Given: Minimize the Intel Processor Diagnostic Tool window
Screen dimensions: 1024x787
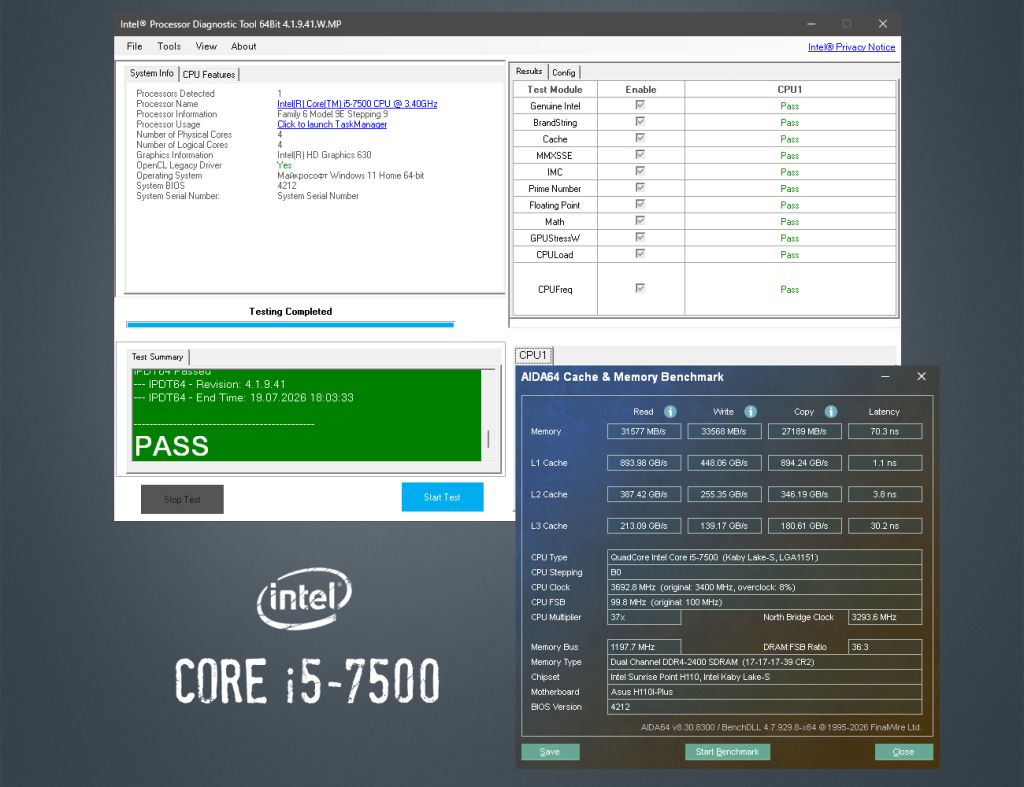Looking at the screenshot, I should coord(811,24).
